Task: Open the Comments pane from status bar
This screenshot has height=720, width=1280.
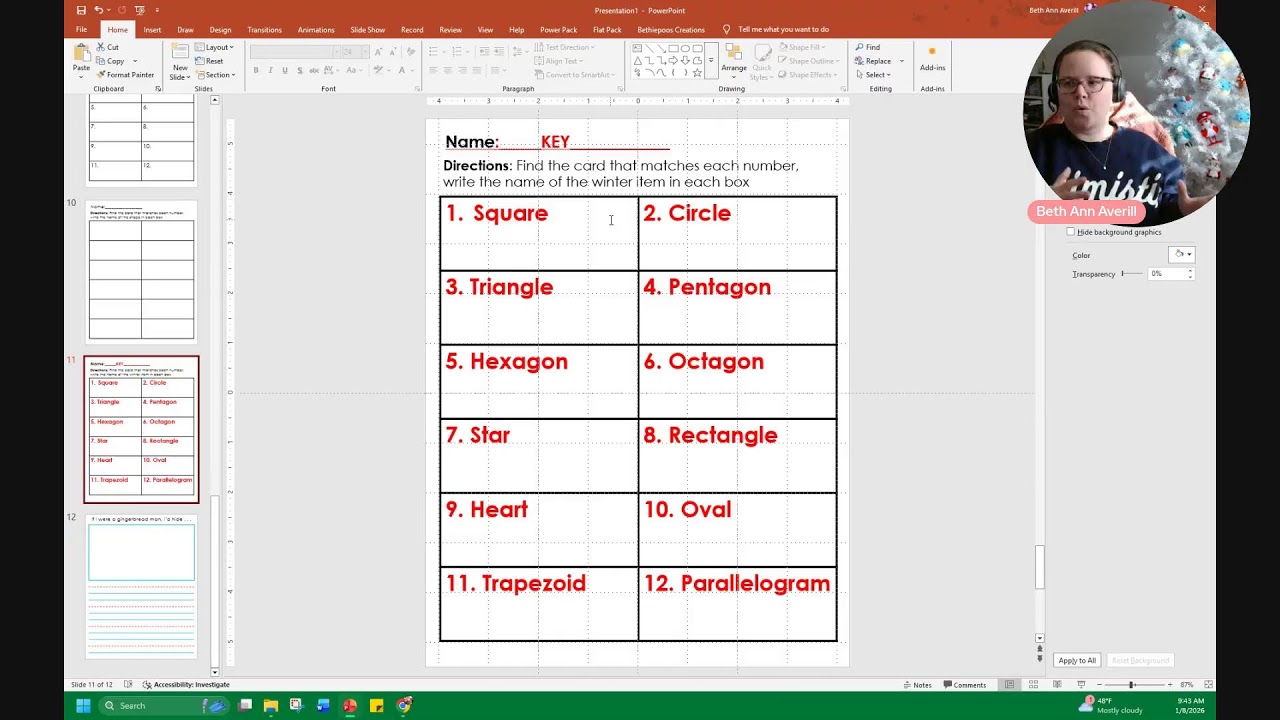Action: [x=965, y=685]
